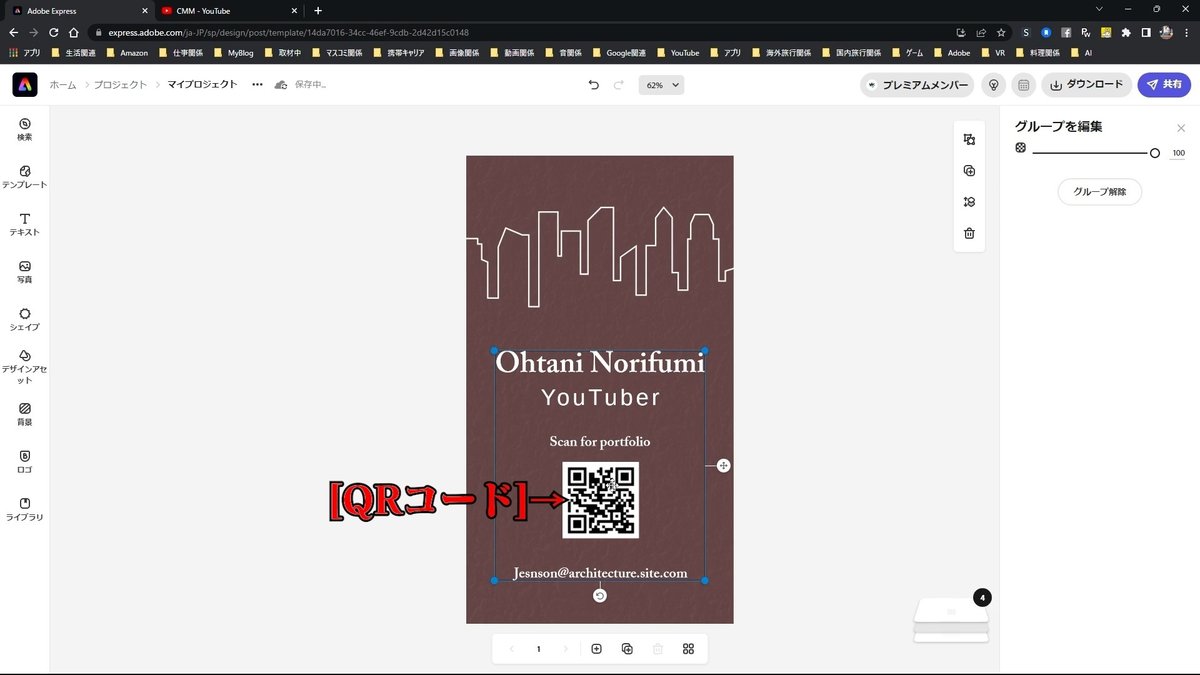Open the Amazon bookmark folder
The height and width of the screenshot is (675, 1200).
127,52
